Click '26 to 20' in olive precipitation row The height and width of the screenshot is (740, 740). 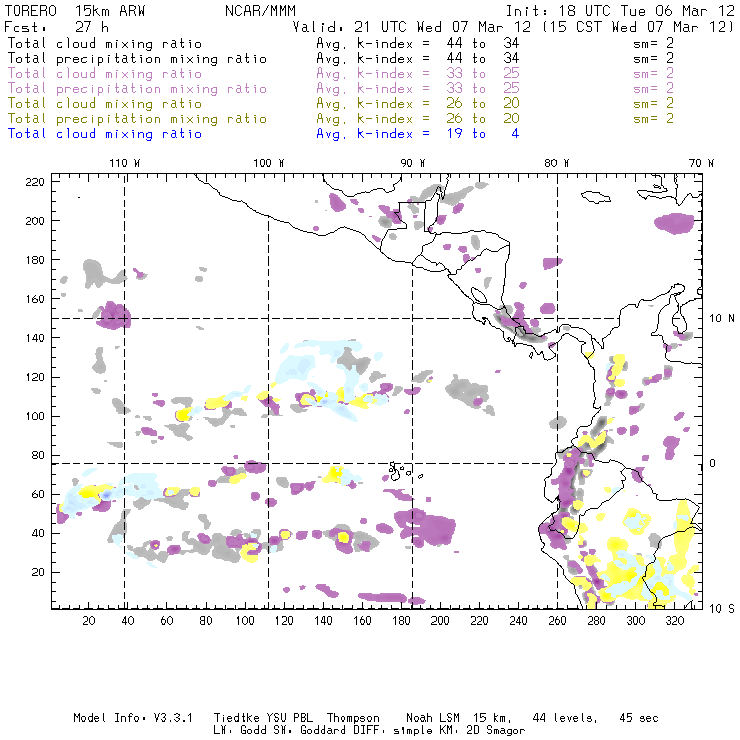tap(483, 118)
